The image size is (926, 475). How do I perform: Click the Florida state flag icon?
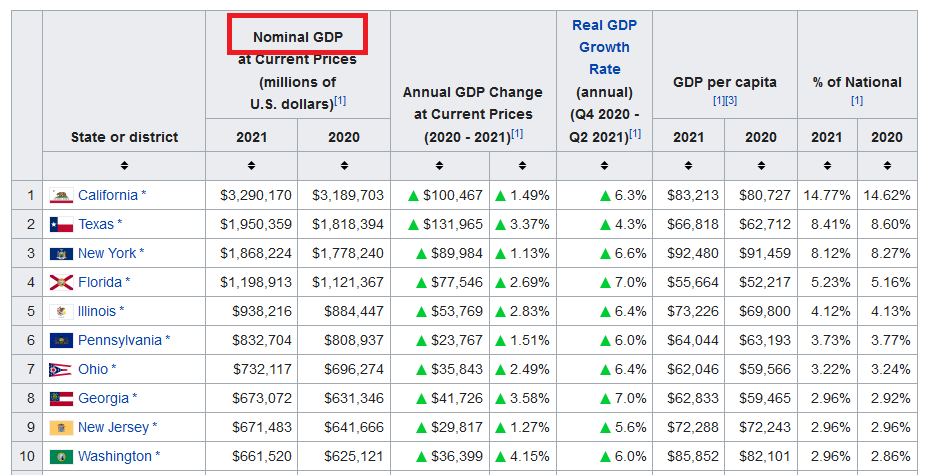[61, 282]
